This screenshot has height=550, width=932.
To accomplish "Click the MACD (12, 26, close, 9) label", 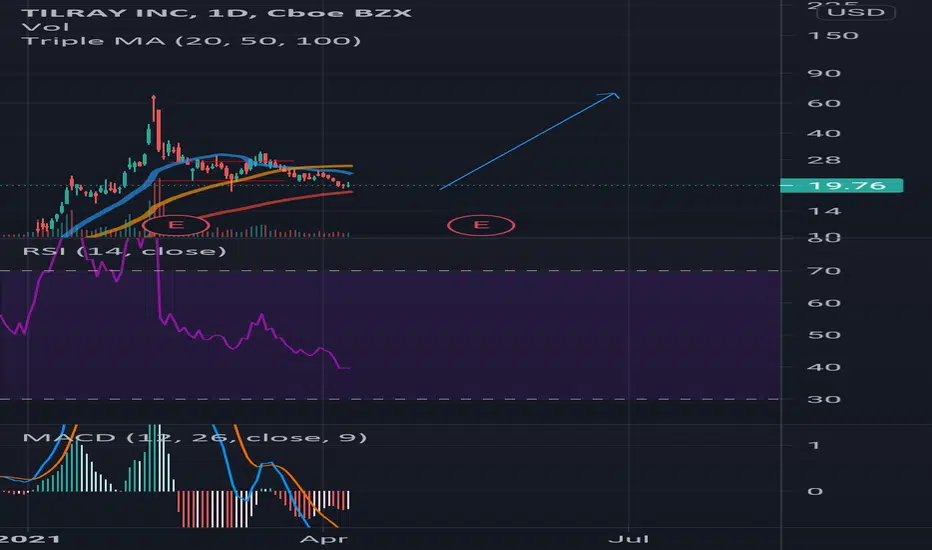I will point(194,438).
